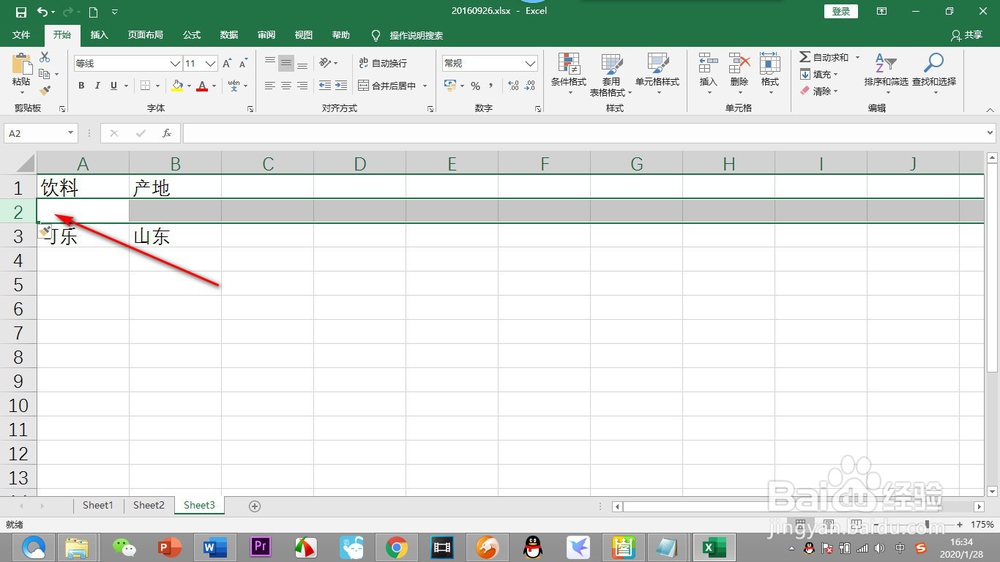Switch to the 视图 tab
This screenshot has height=562, width=1000.
pyautogui.click(x=304, y=35)
